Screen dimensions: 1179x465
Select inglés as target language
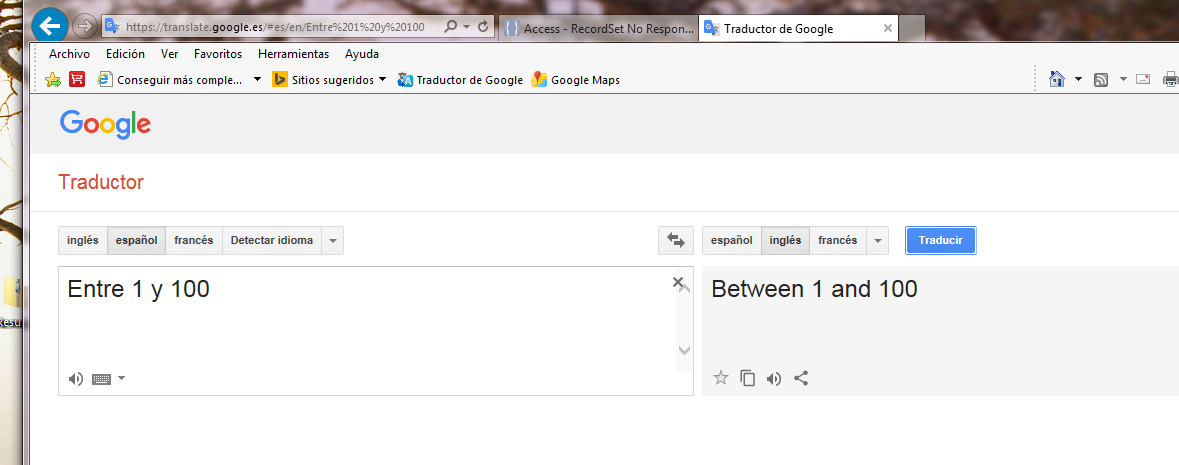(785, 241)
